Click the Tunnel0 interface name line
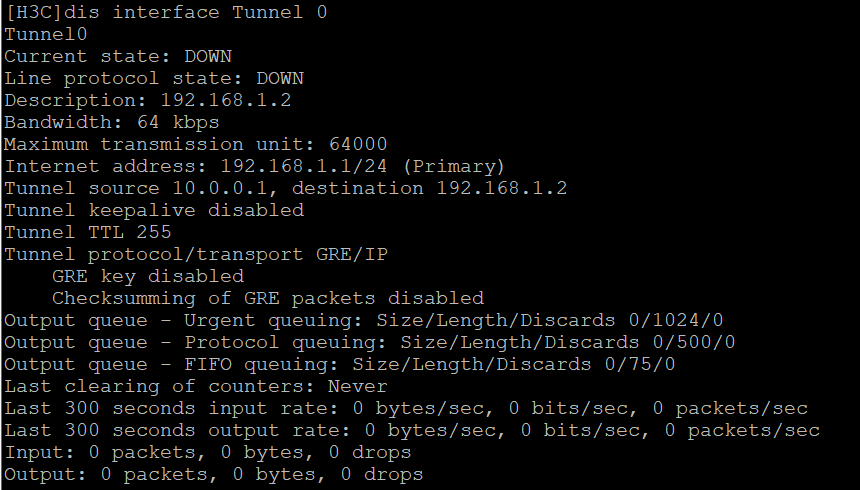This screenshot has width=860, height=490. pyautogui.click(x=46, y=34)
